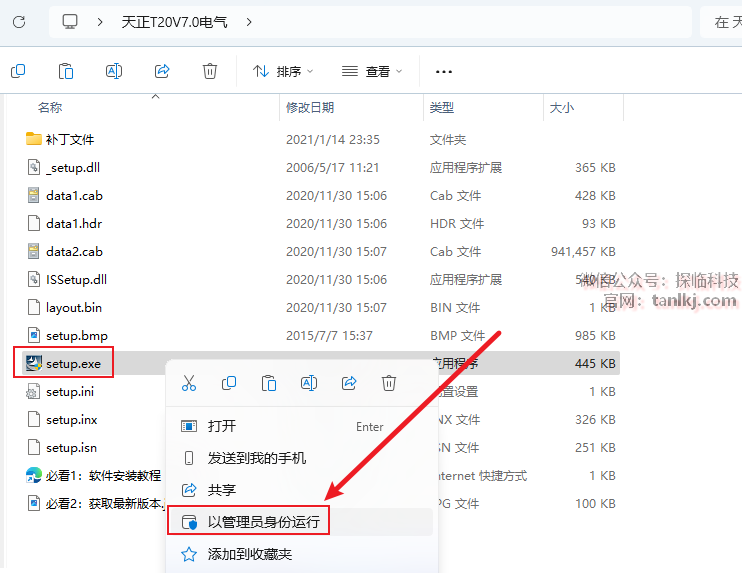This screenshot has width=742, height=573.
Task: Sort by the 修改日期 column header
Action: 310,107
